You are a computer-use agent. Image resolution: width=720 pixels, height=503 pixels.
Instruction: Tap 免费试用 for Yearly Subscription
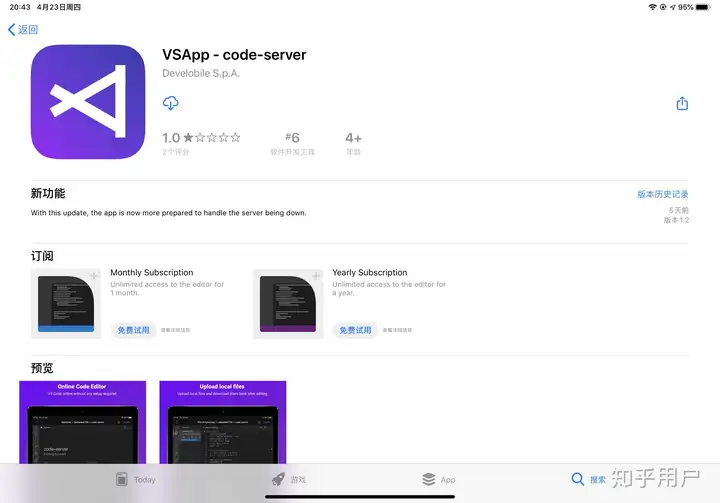(x=355, y=330)
